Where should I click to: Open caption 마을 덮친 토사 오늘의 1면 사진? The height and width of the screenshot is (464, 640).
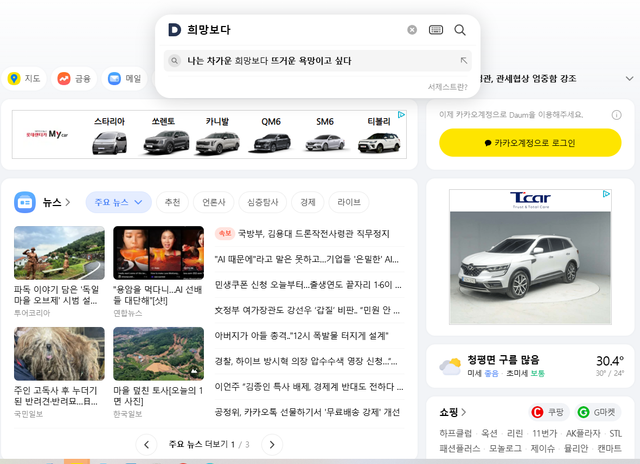coord(158,396)
